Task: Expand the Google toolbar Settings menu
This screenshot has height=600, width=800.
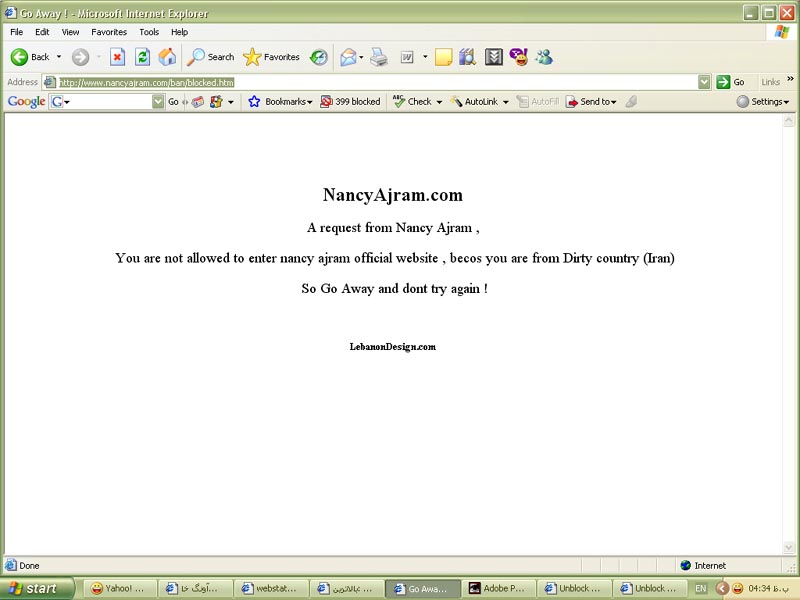Action: (763, 102)
